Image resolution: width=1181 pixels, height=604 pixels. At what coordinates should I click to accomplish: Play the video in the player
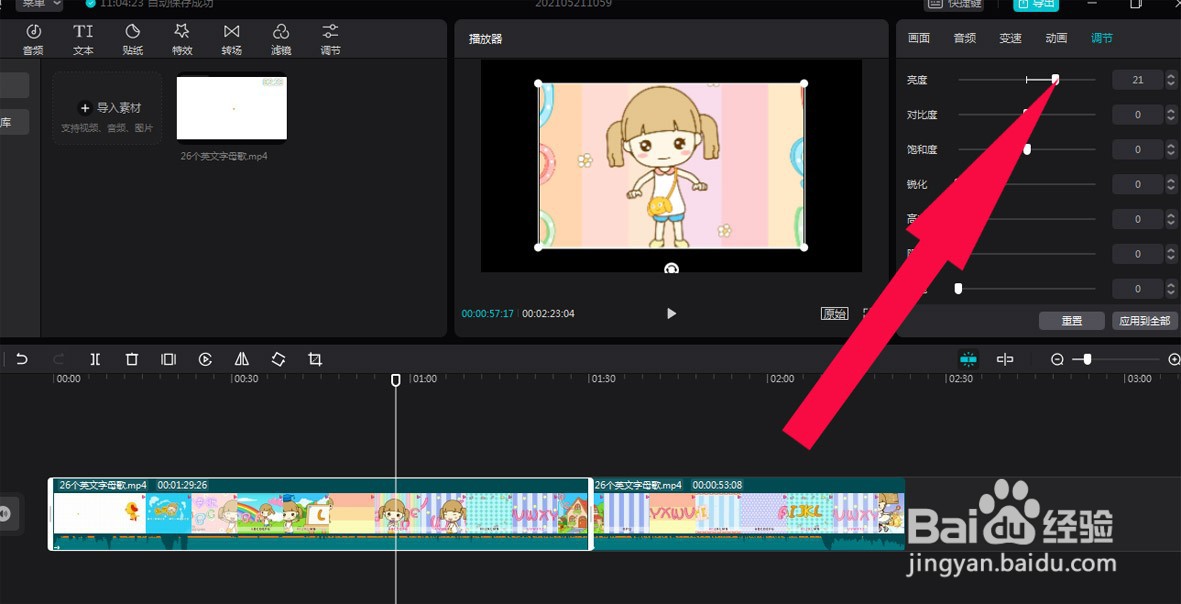671,313
